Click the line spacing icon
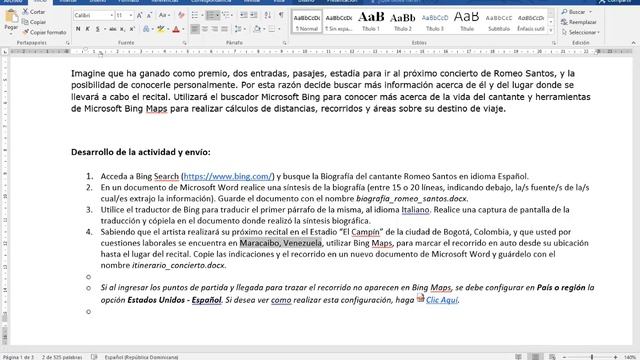This screenshot has height=360, width=640. [238, 29]
